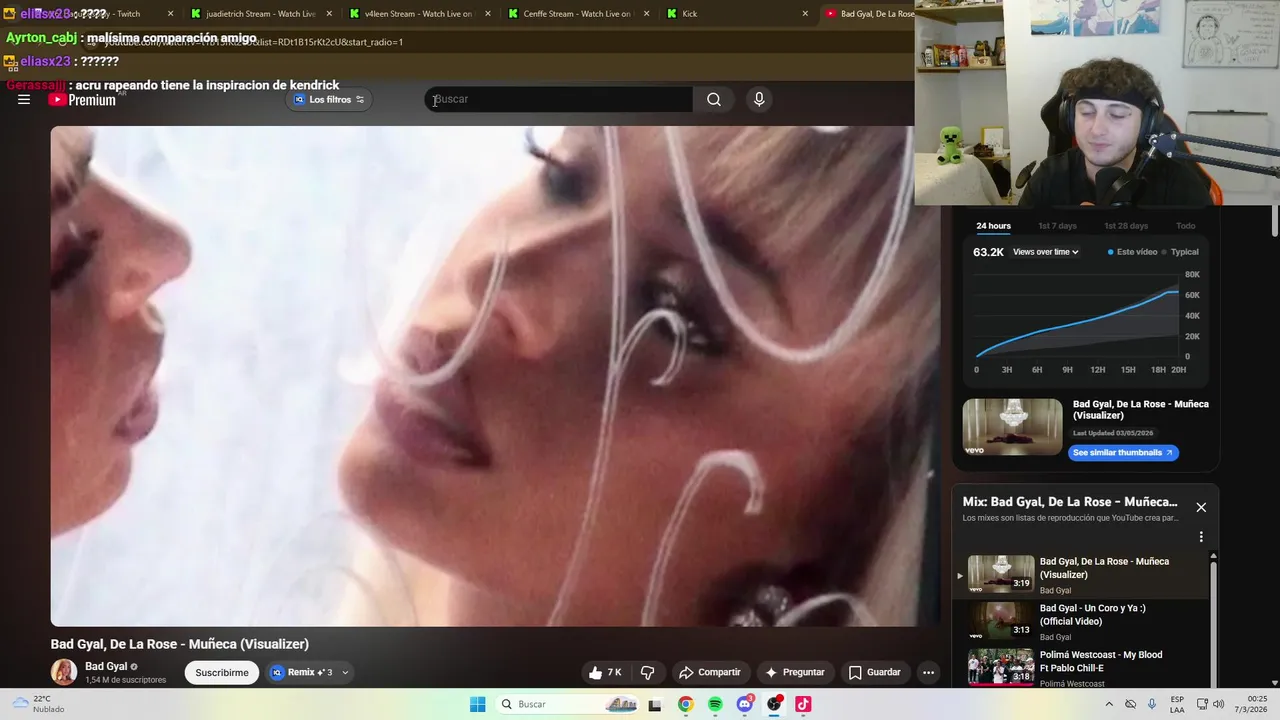Switch to the Todo stats tab
1280x720 pixels.
(x=1185, y=226)
